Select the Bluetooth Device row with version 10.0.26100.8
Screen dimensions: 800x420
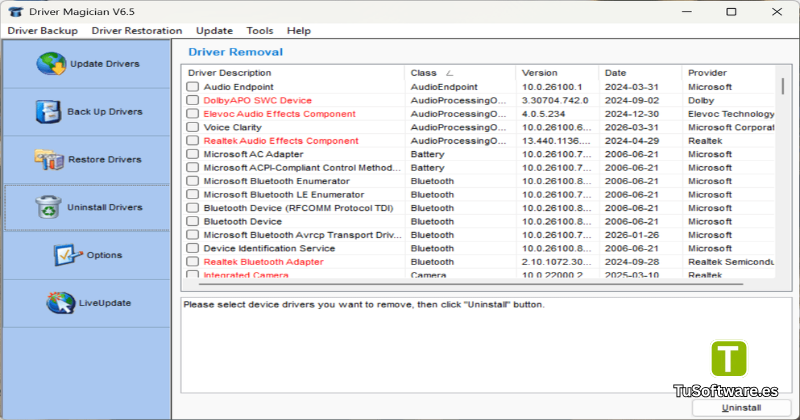pos(242,221)
